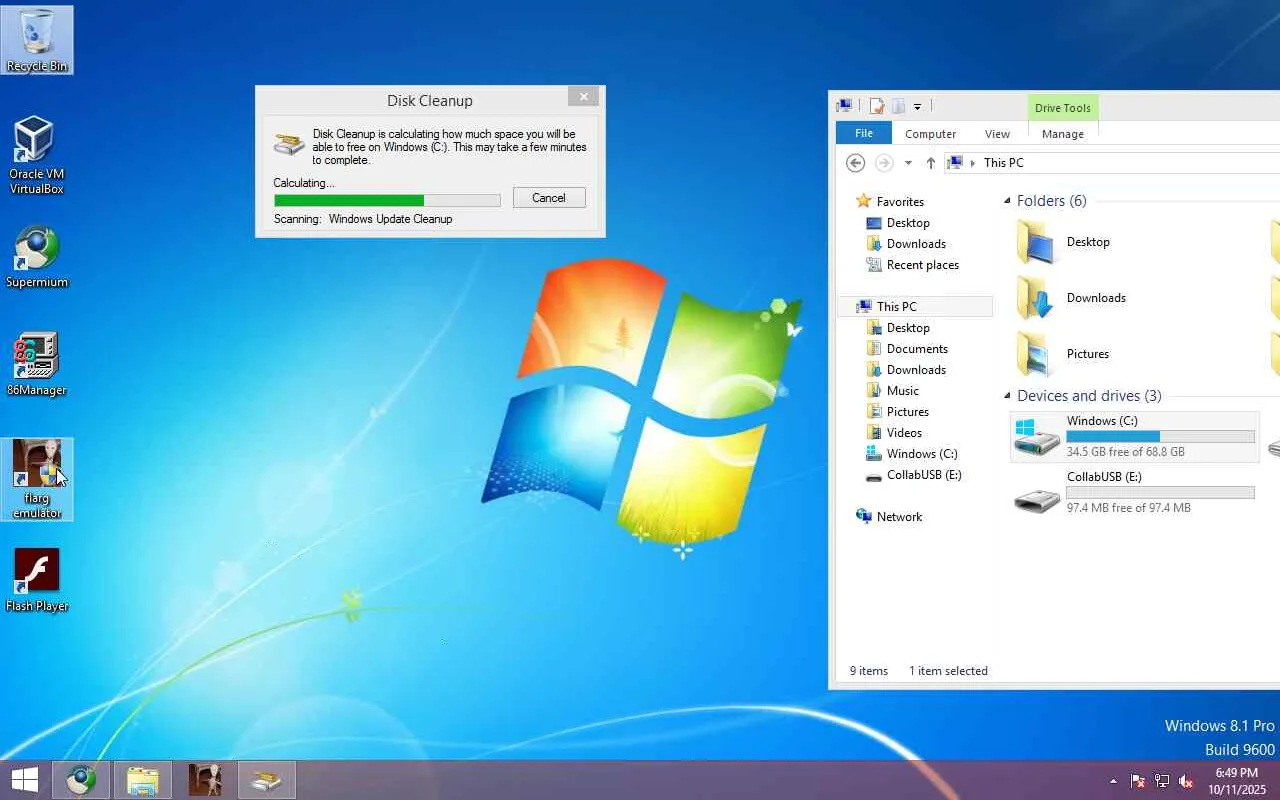Select the Windows (C:) drive tile
1280x800 pixels.
(x=1135, y=436)
